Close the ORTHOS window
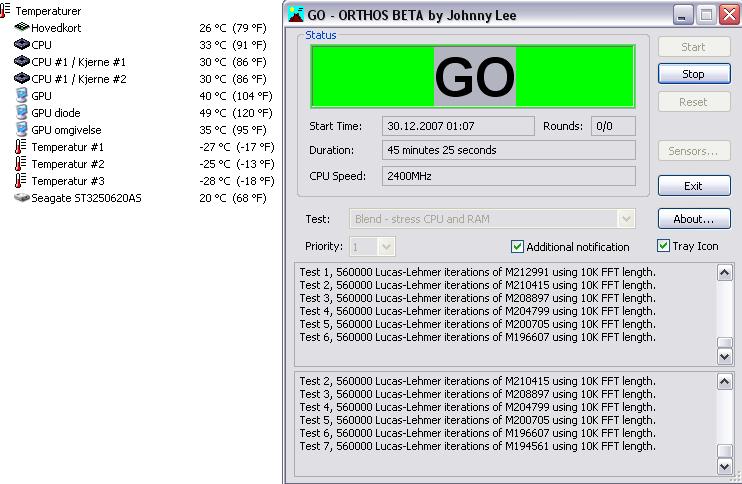The width and height of the screenshot is (742, 484). [729, 15]
